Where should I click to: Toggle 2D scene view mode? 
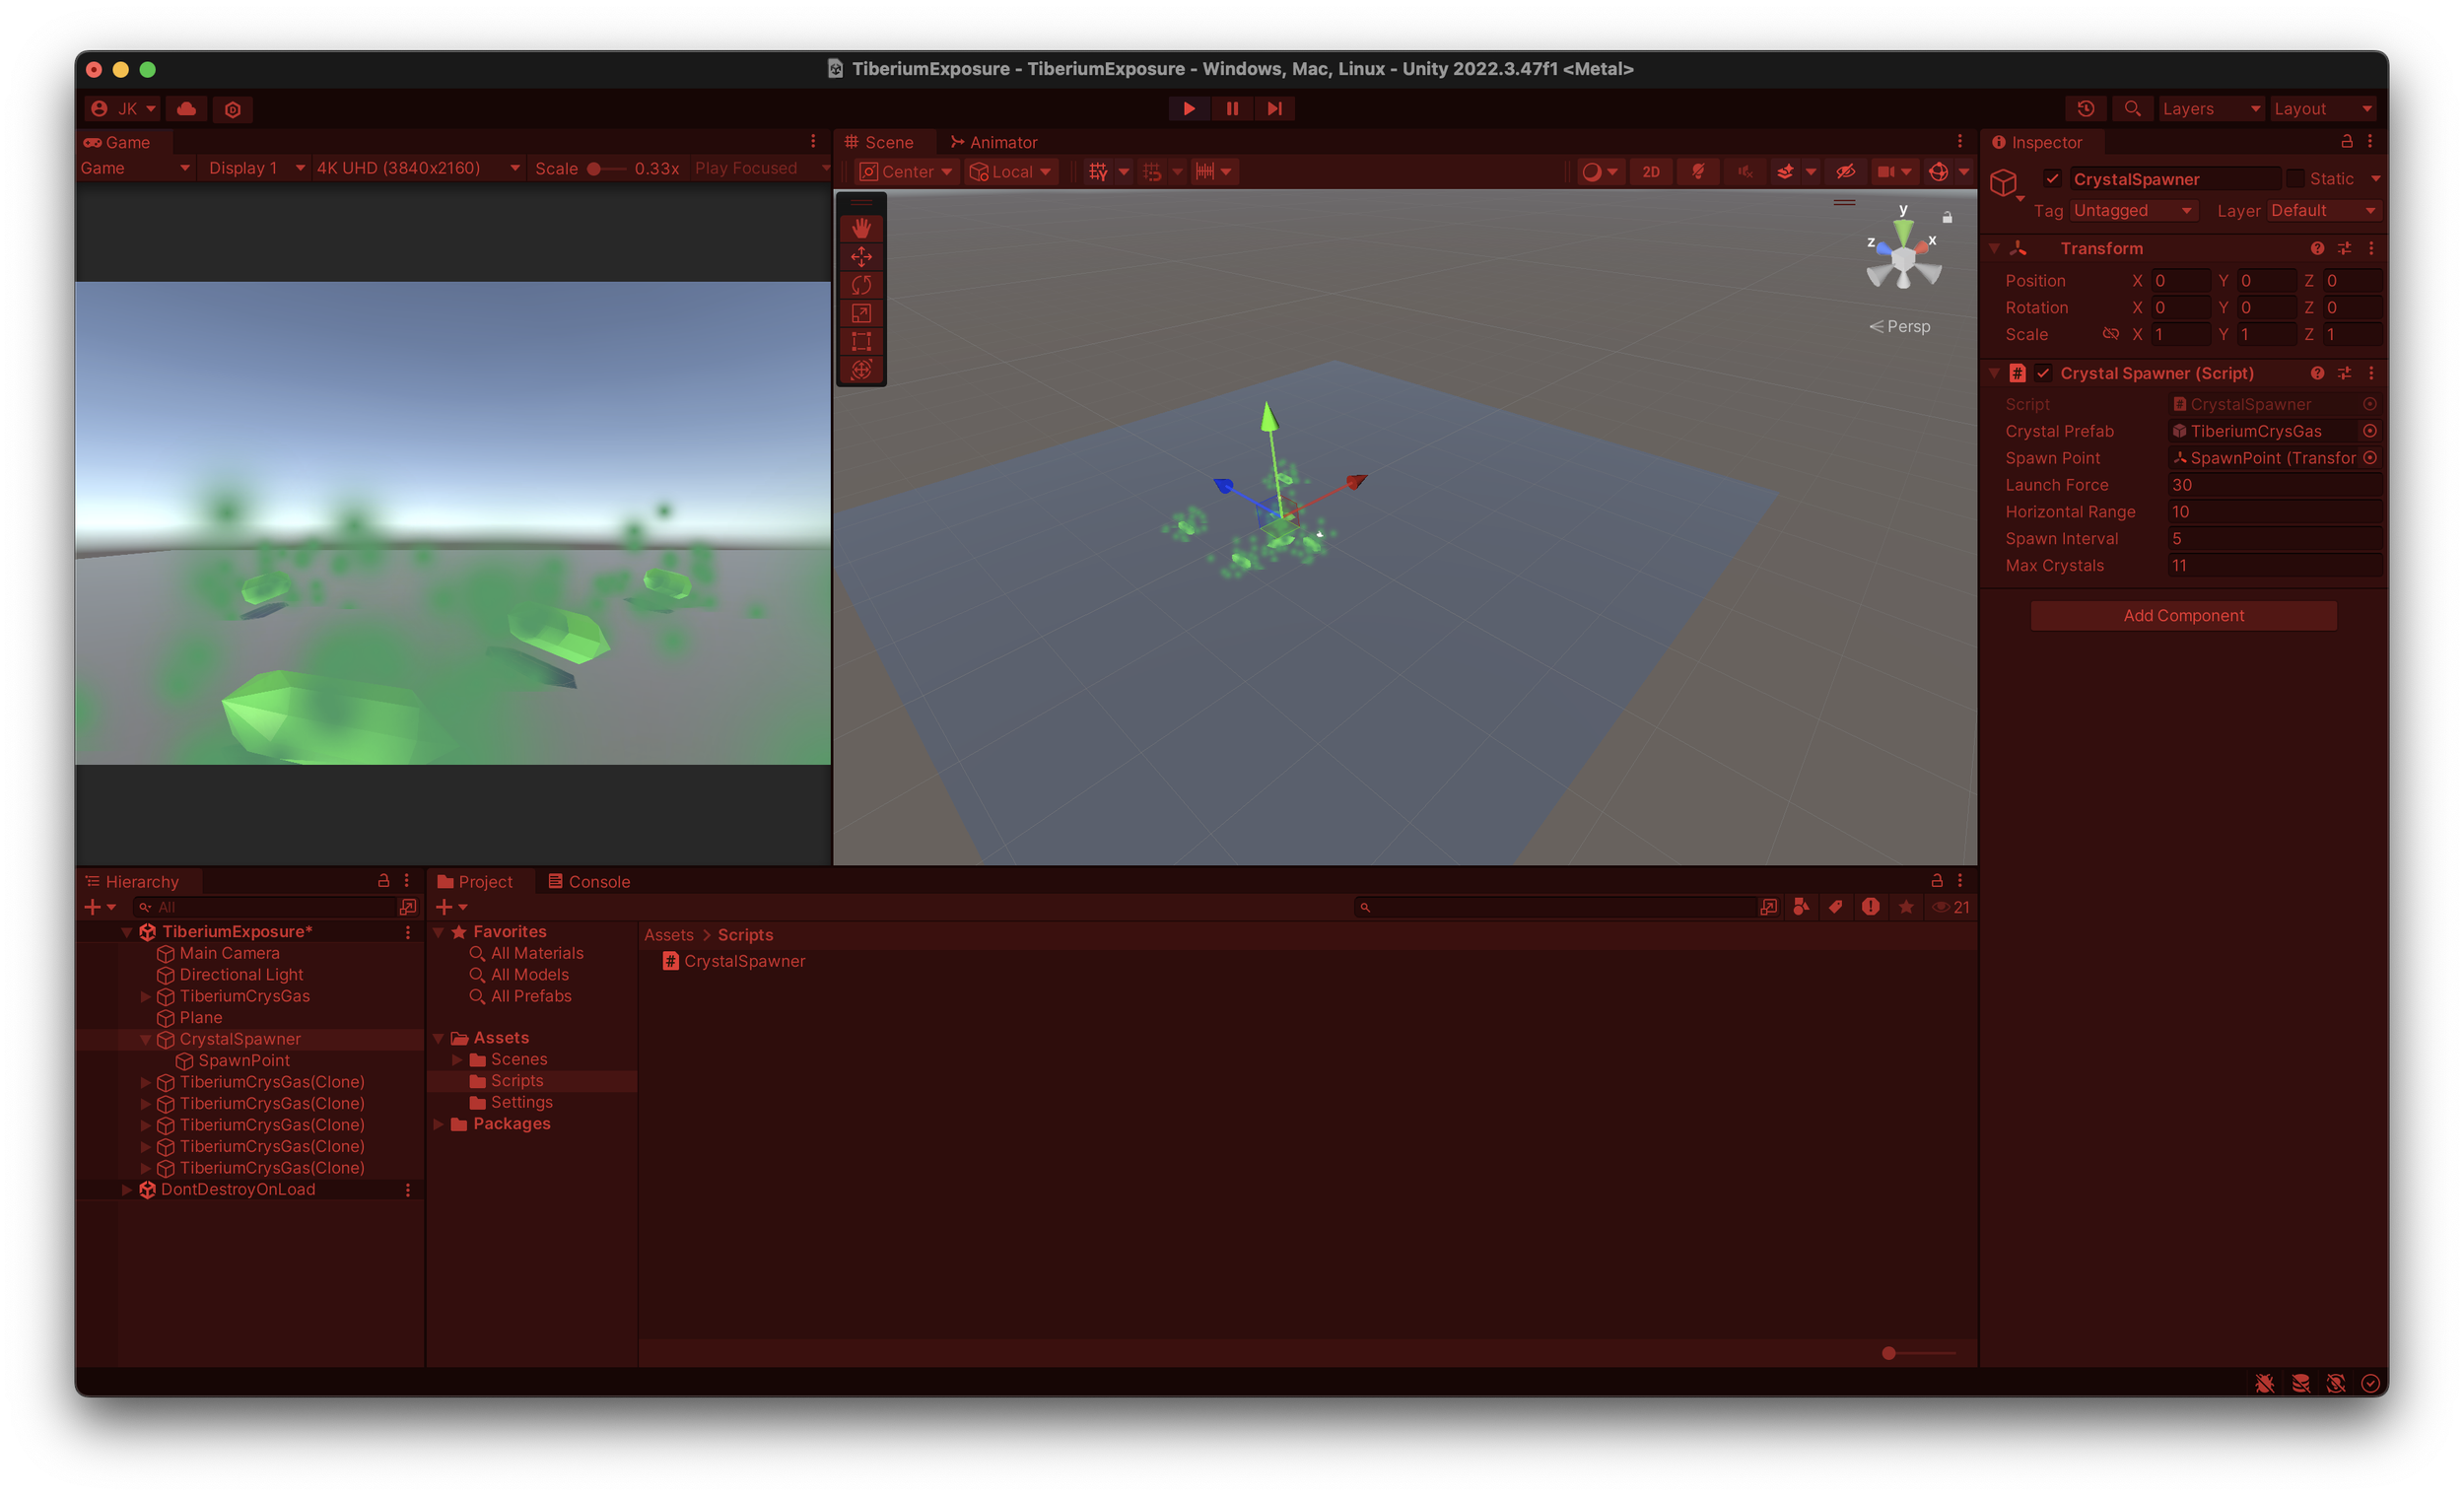click(1650, 172)
